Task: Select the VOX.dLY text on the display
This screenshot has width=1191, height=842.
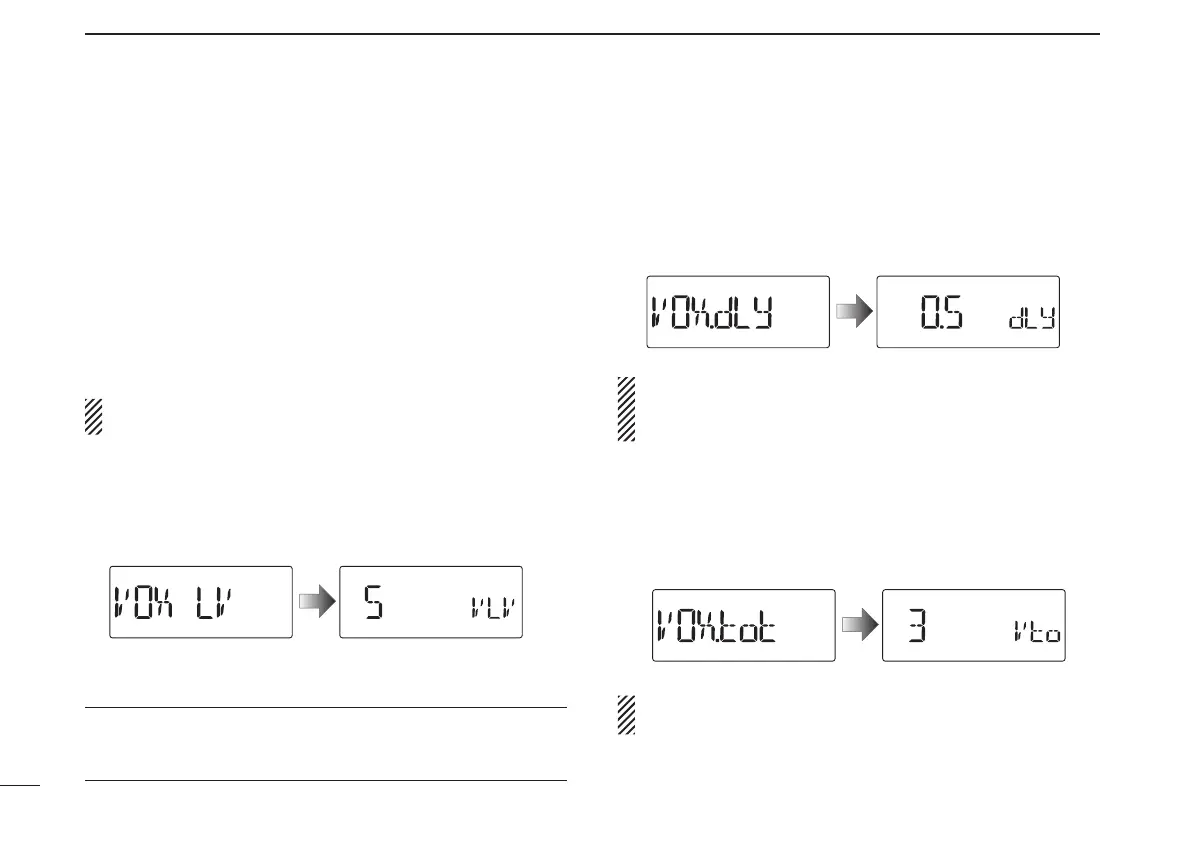Action: pos(712,312)
